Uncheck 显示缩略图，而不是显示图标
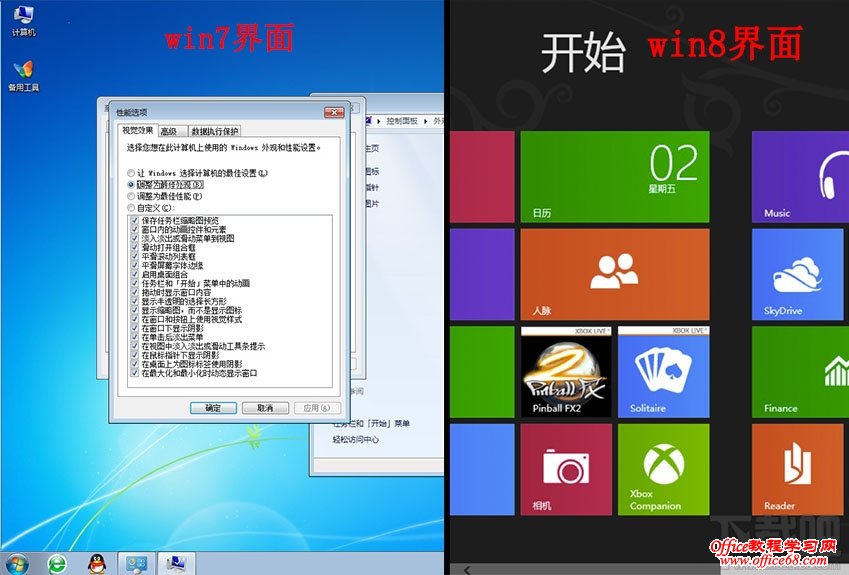This screenshot has width=849, height=575. [x=134, y=310]
